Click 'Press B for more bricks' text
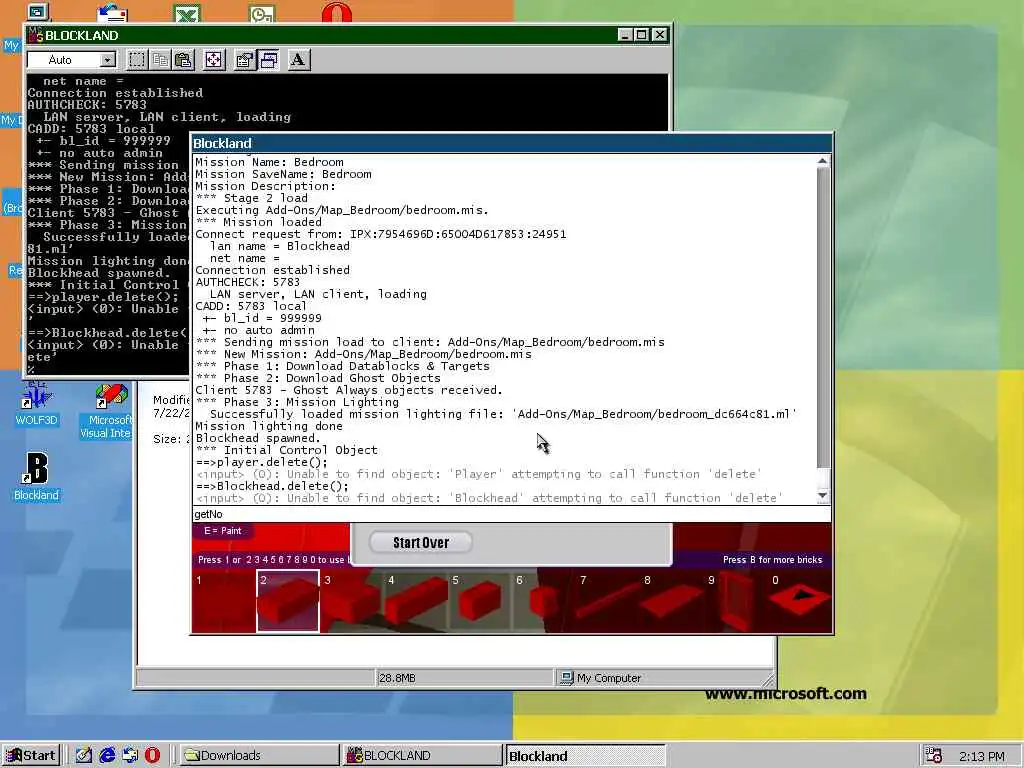The image size is (1024, 768). click(x=772, y=560)
